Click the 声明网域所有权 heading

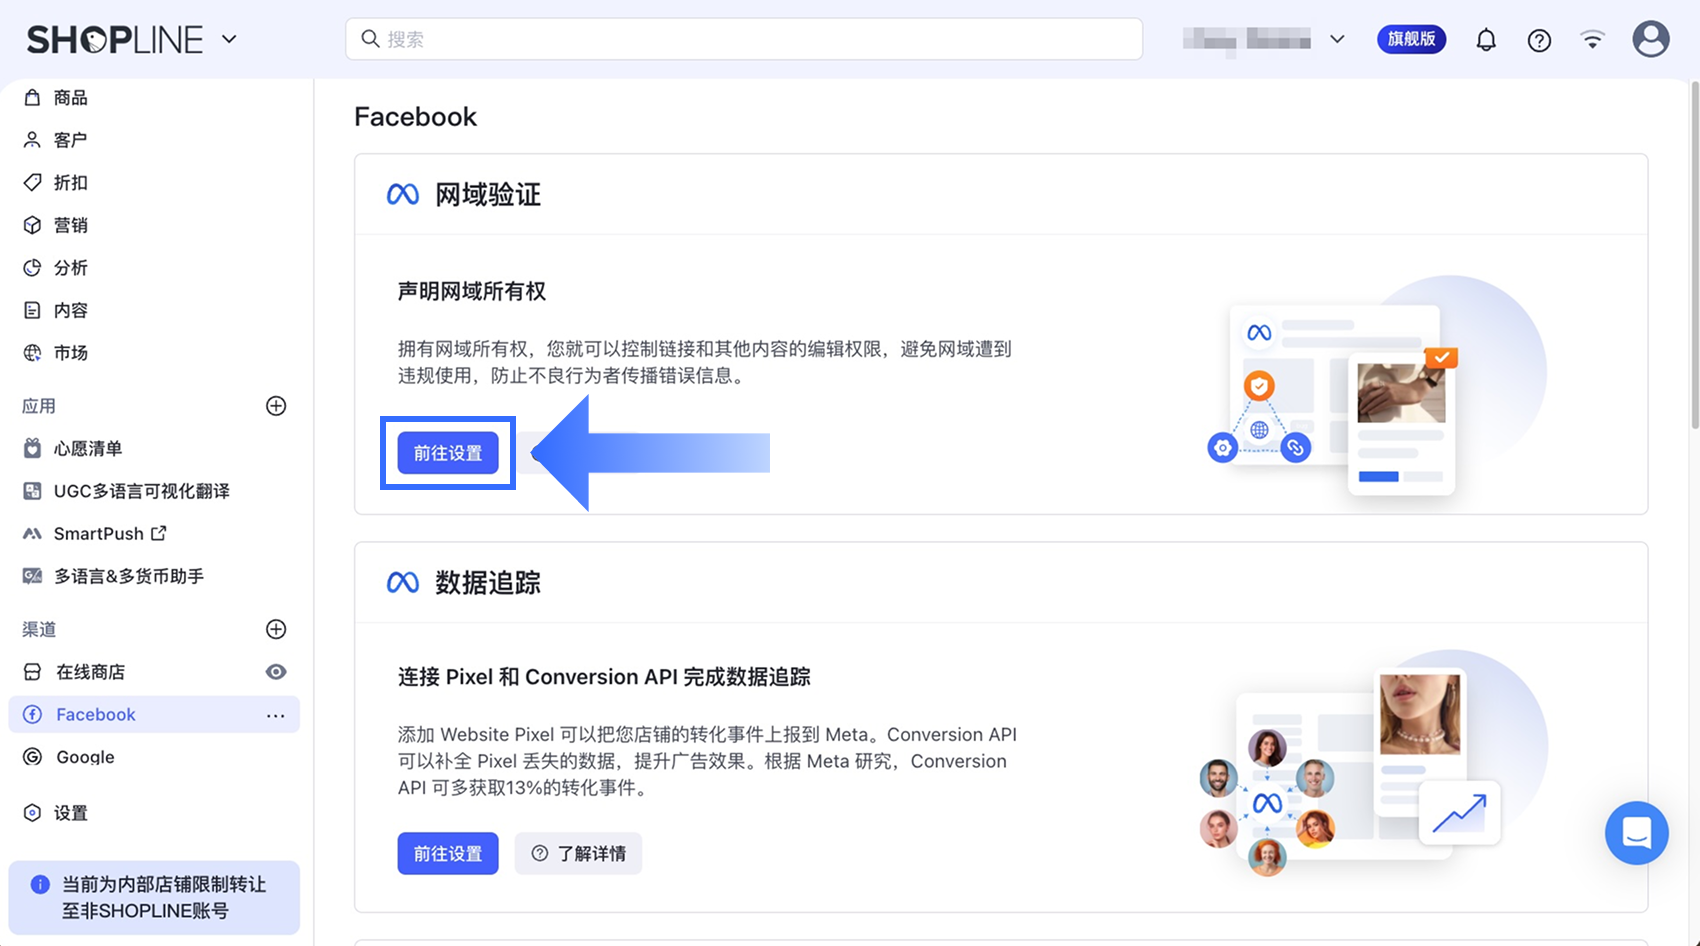click(x=472, y=291)
